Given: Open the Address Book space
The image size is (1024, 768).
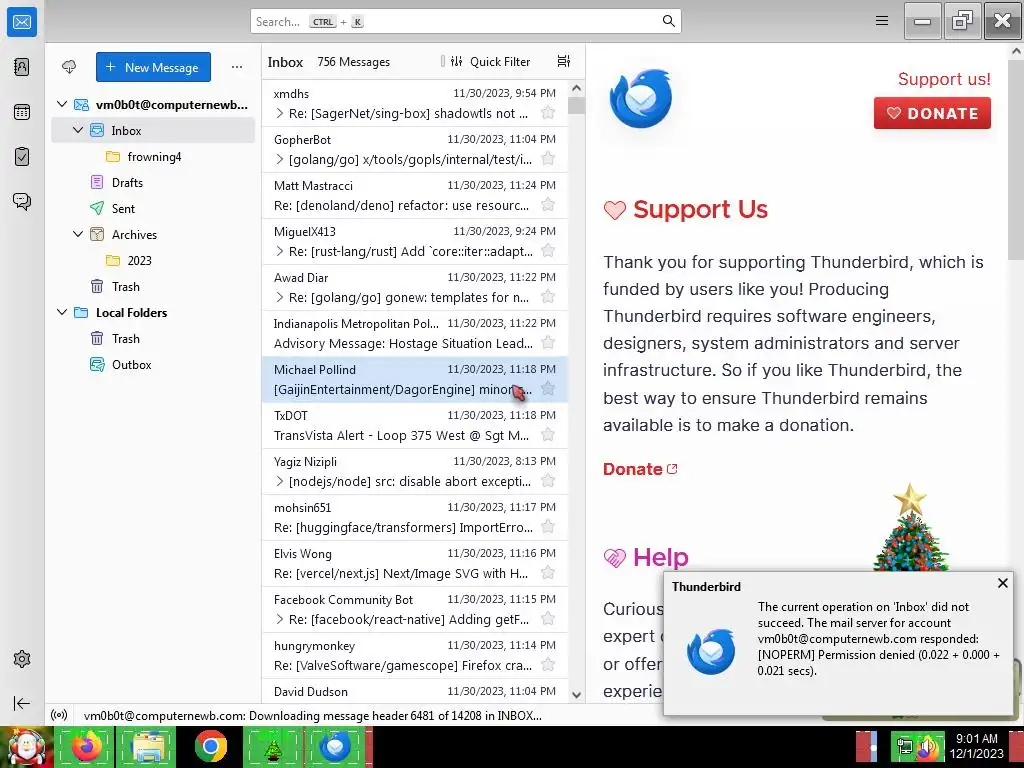Looking at the screenshot, I should [x=22, y=67].
